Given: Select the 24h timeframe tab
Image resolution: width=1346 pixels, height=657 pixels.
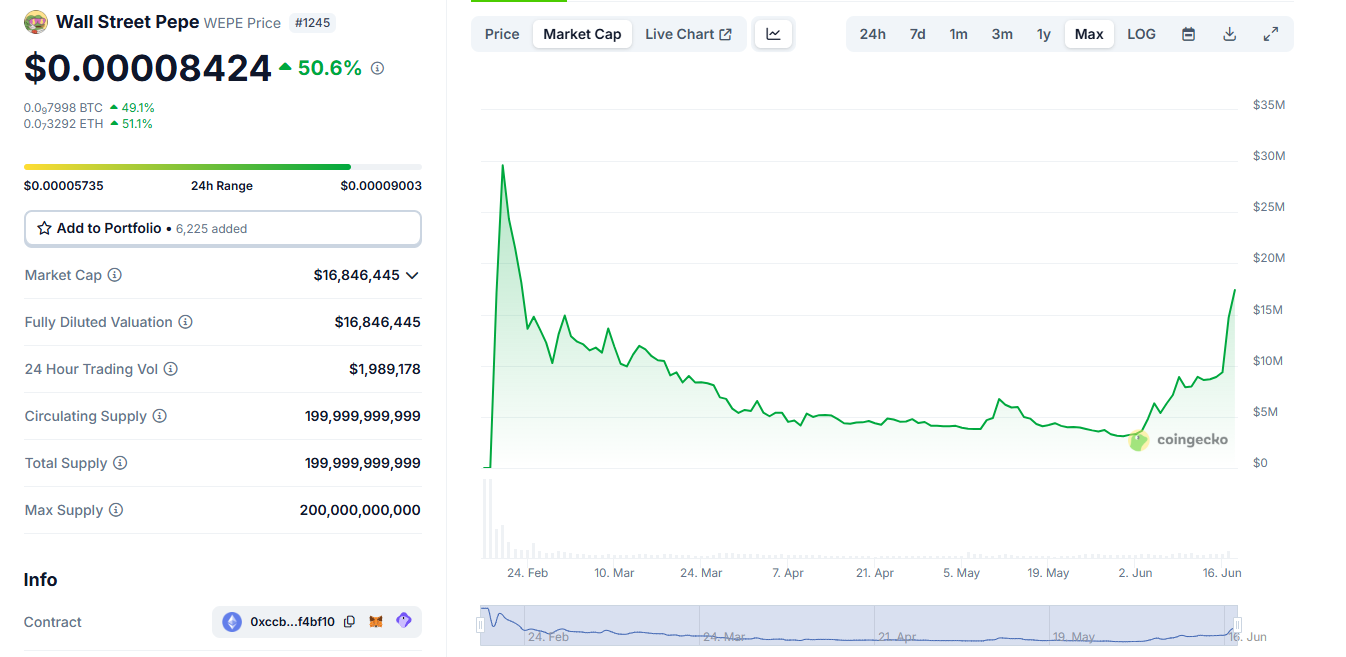Looking at the screenshot, I should [872, 33].
